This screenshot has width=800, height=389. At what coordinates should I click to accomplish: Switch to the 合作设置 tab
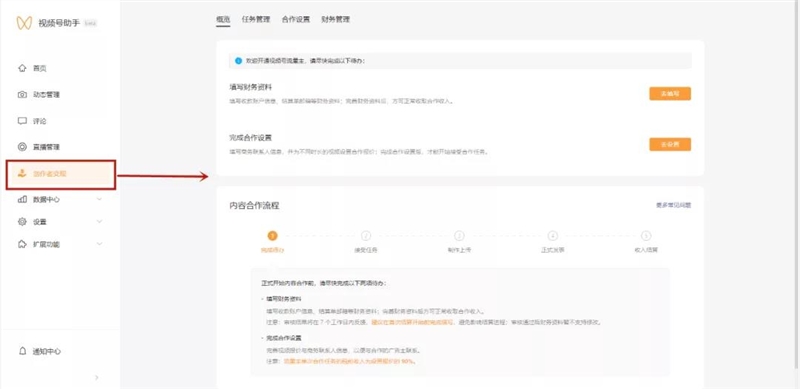295,19
